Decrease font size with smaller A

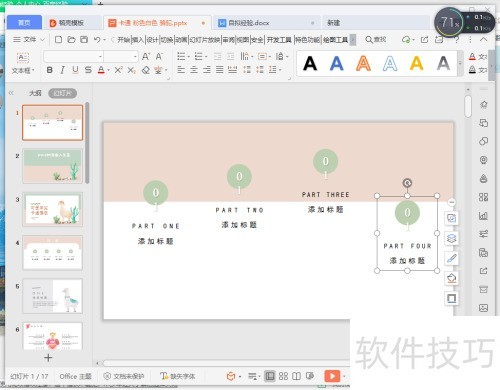159,56
